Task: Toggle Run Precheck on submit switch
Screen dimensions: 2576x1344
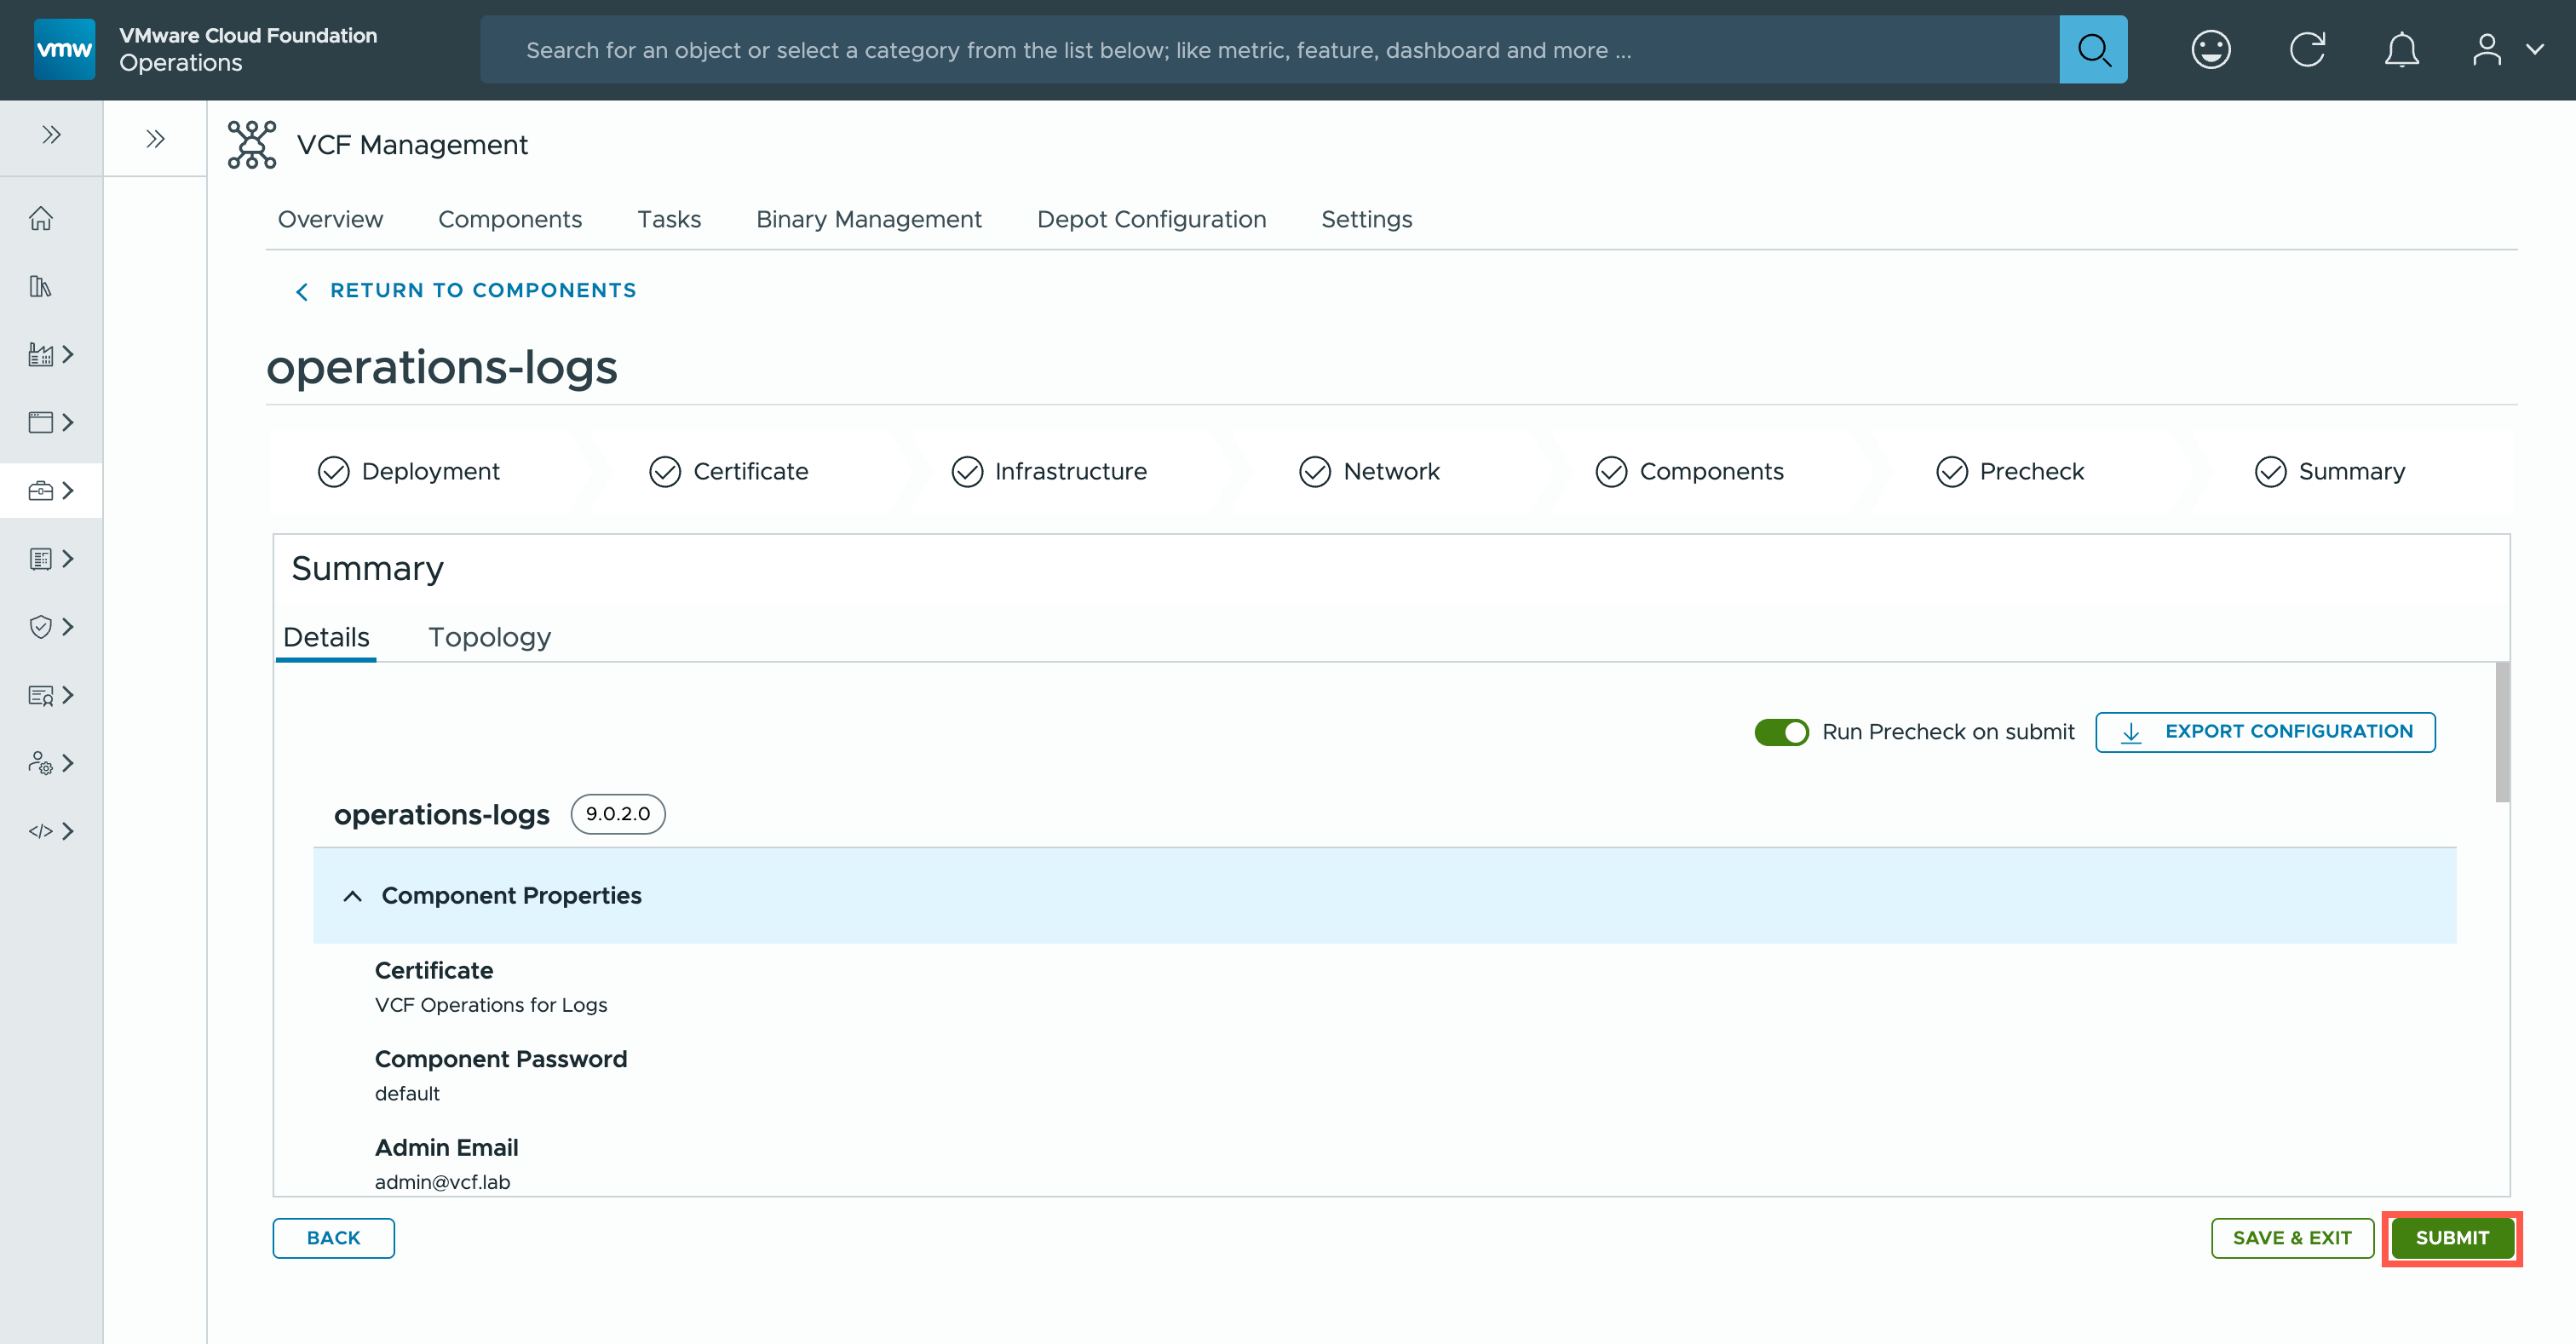Action: click(x=1780, y=732)
